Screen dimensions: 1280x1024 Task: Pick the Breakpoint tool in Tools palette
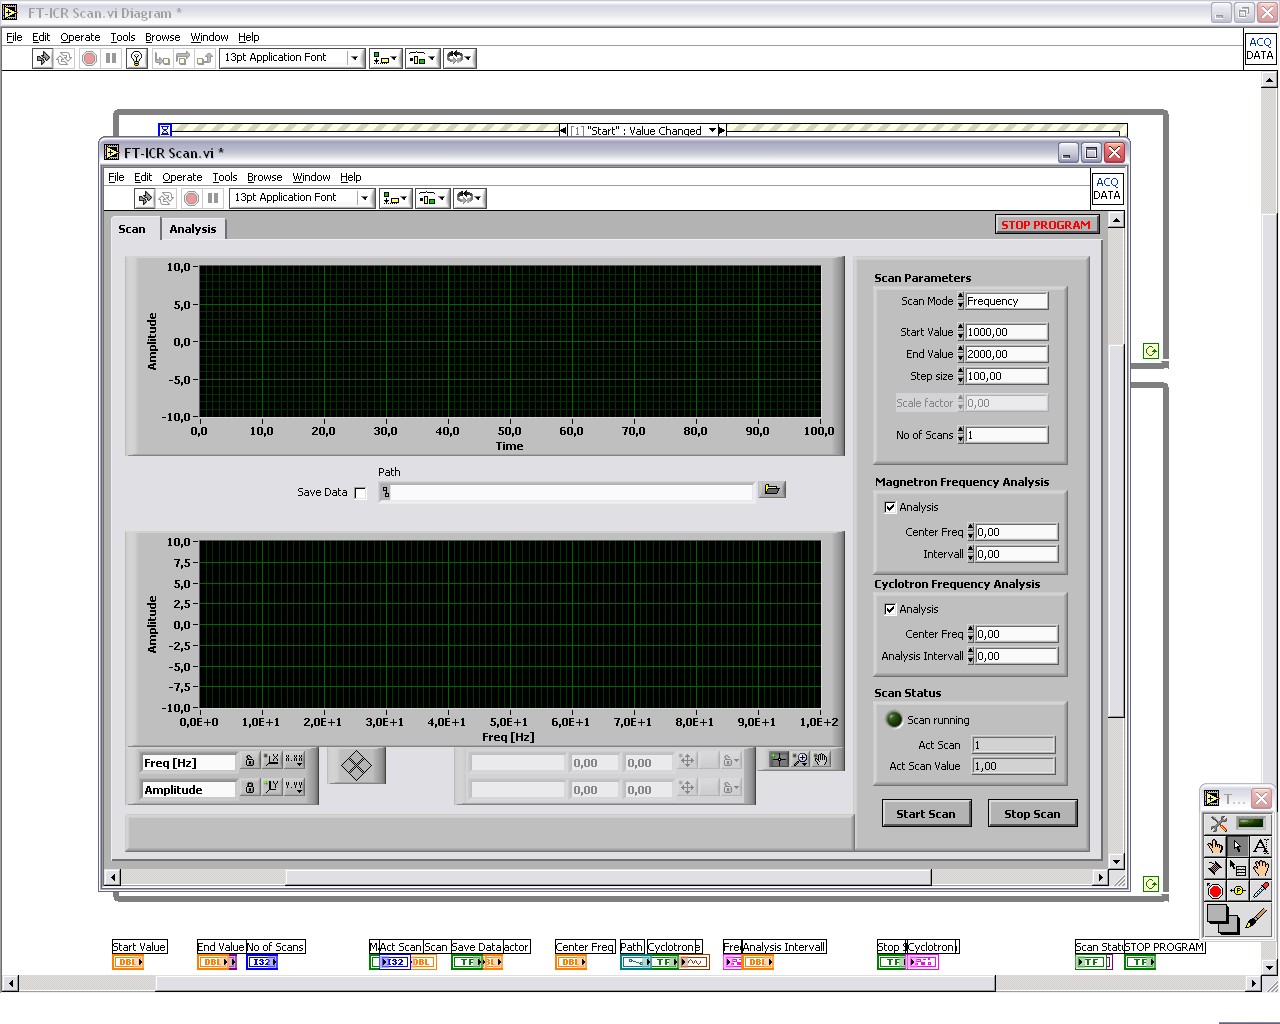coord(1215,891)
